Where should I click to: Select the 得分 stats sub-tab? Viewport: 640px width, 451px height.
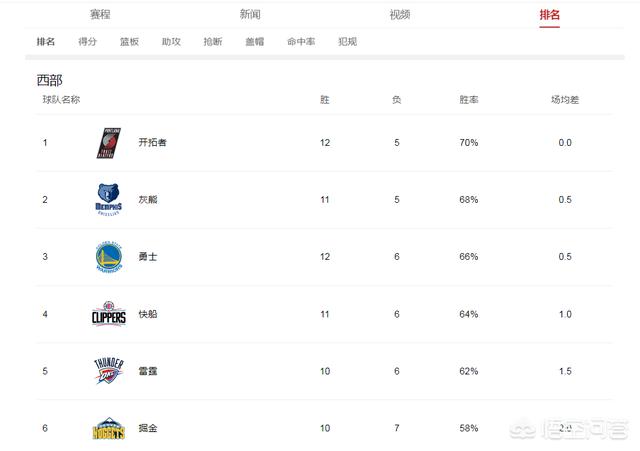pyautogui.click(x=88, y=42)
